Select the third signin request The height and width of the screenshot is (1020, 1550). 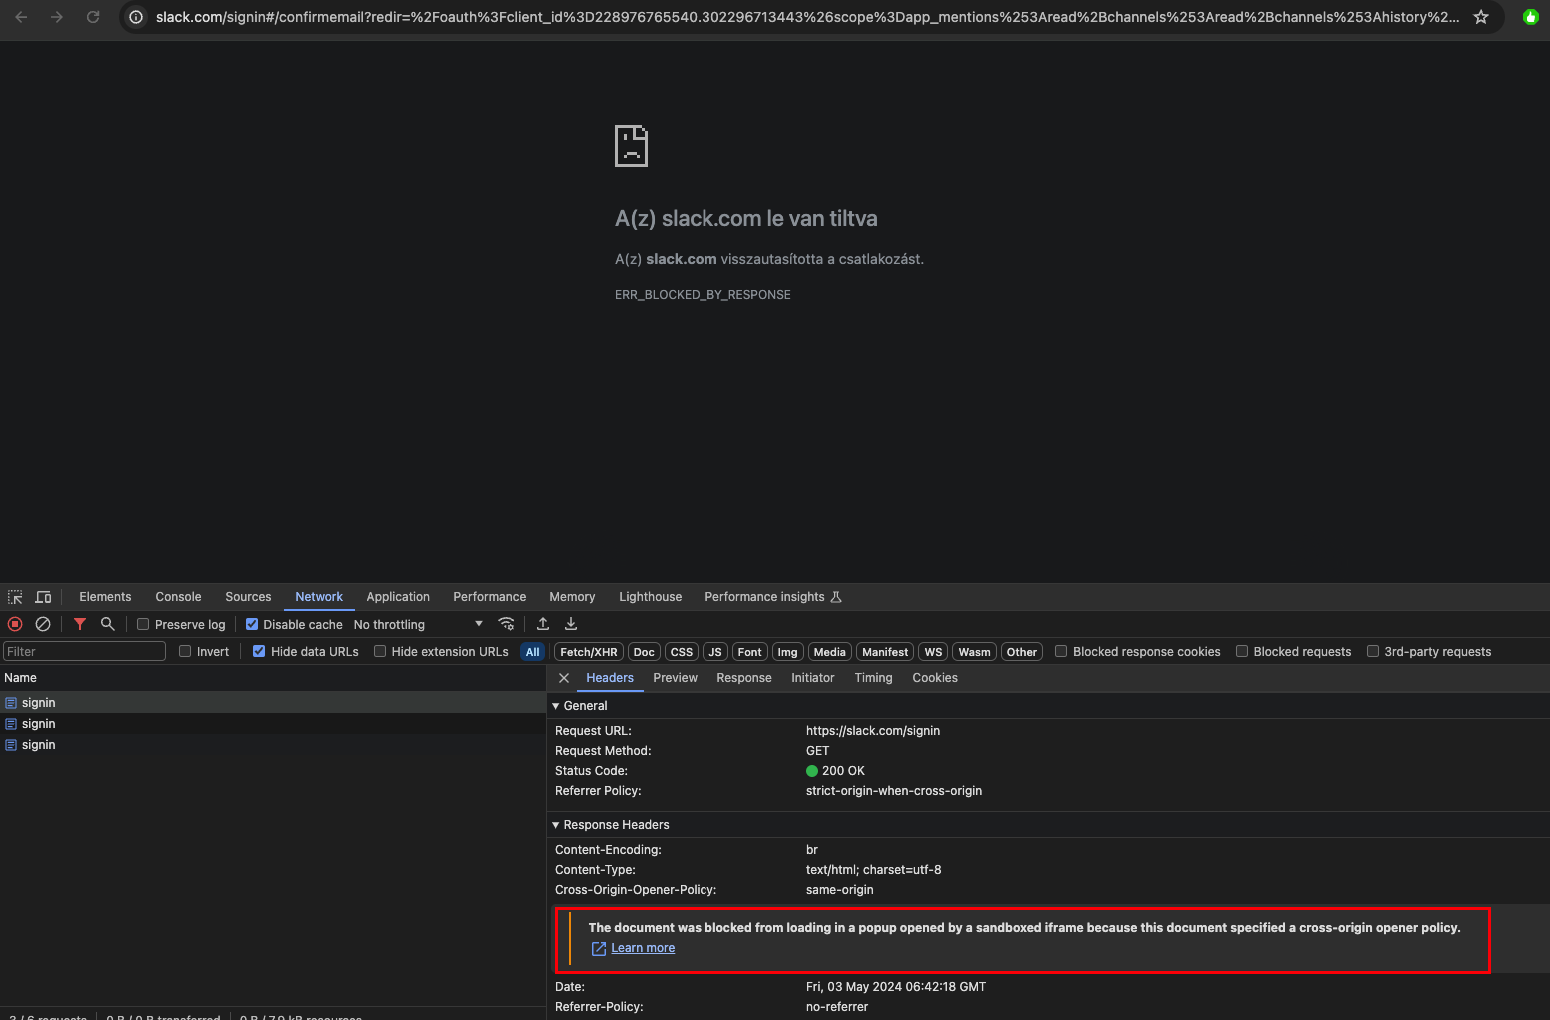pos(272,745)
